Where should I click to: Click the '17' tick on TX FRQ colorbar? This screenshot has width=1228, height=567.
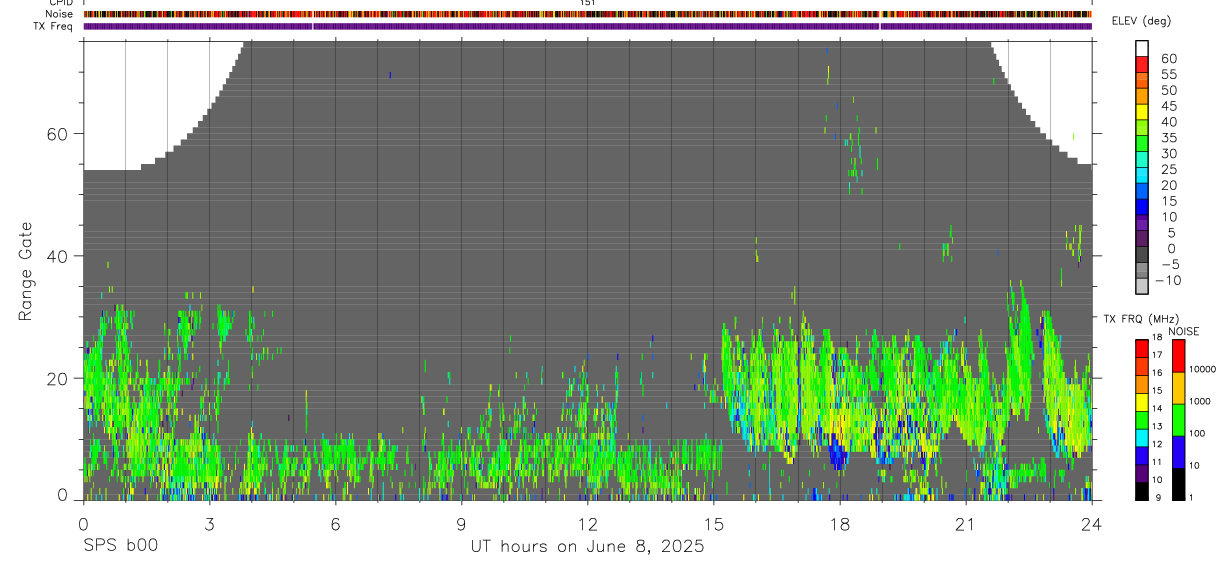click(x=1156, y=355)
